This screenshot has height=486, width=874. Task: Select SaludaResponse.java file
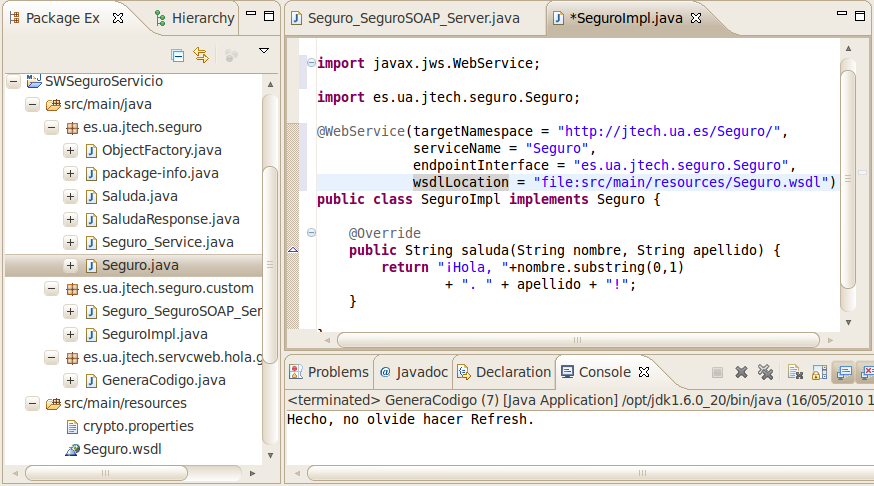click(x=171, y=220)
